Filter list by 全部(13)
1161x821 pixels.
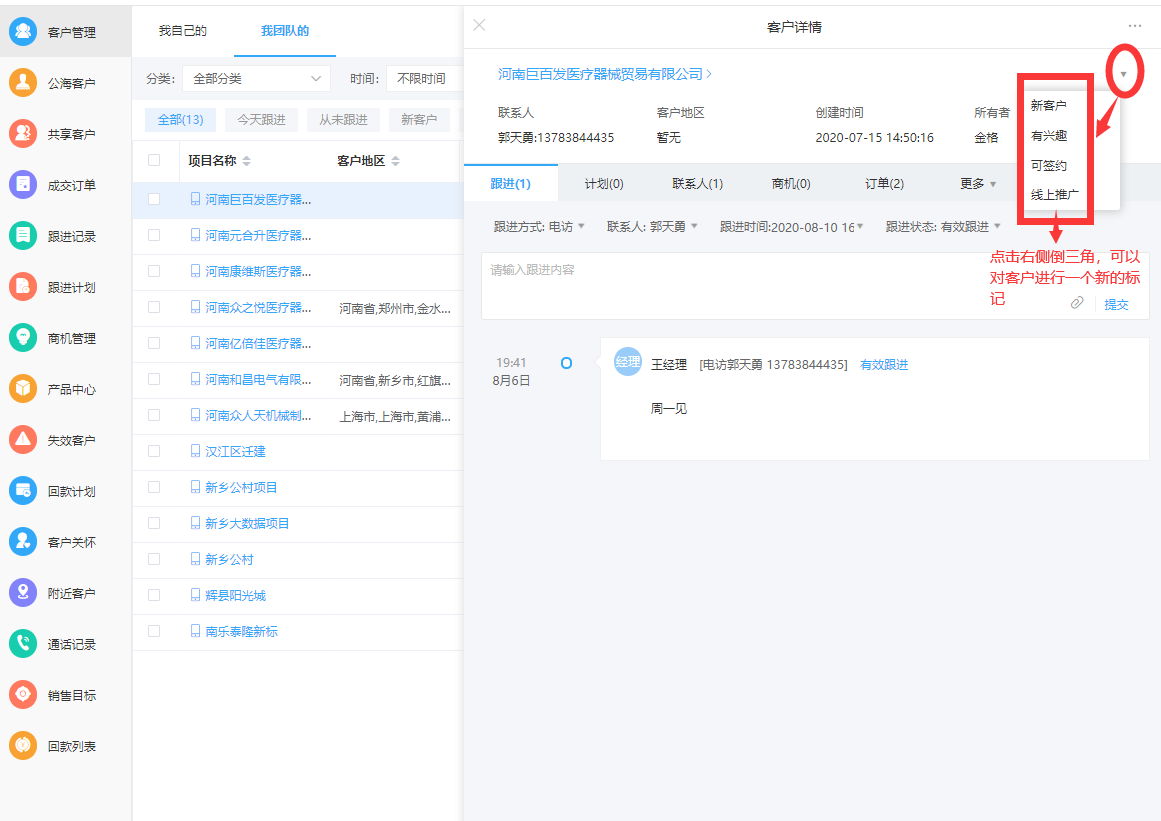tap(181, 119)
